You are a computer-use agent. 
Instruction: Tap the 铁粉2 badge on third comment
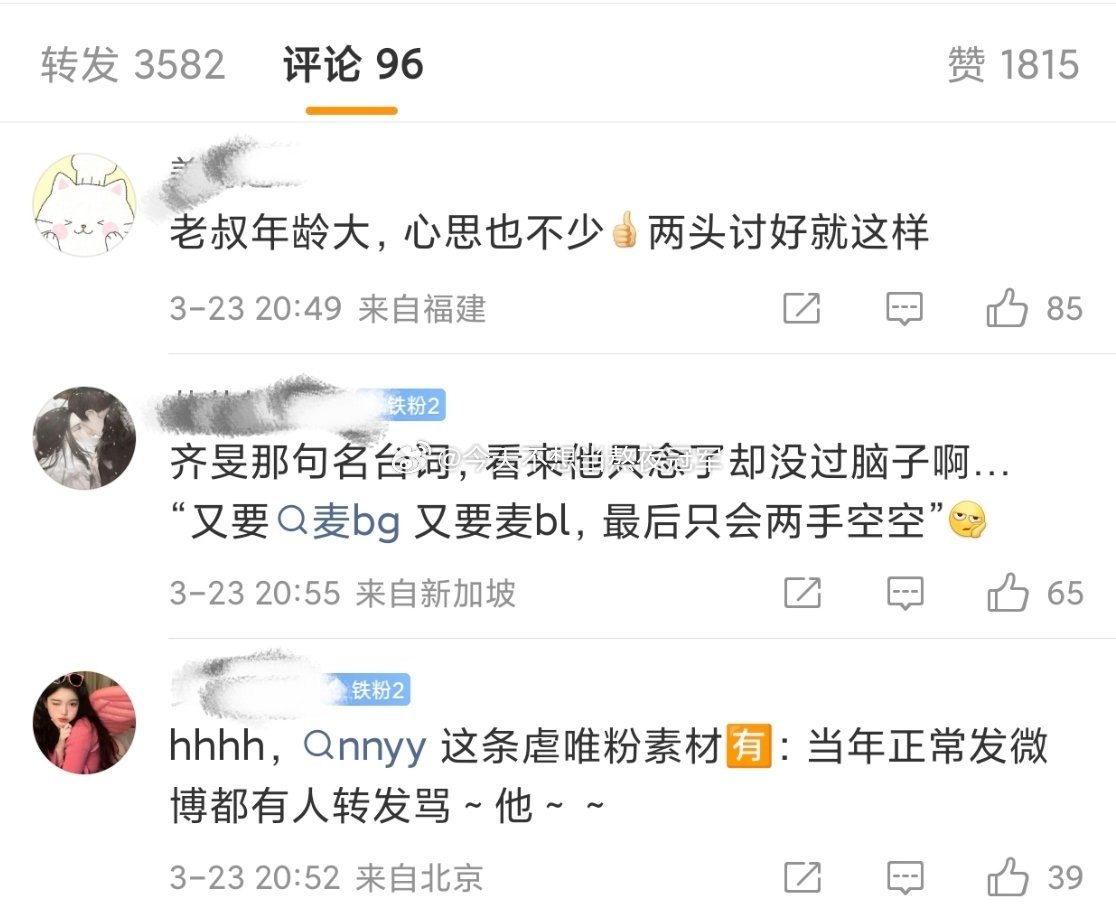pos(372,690)
